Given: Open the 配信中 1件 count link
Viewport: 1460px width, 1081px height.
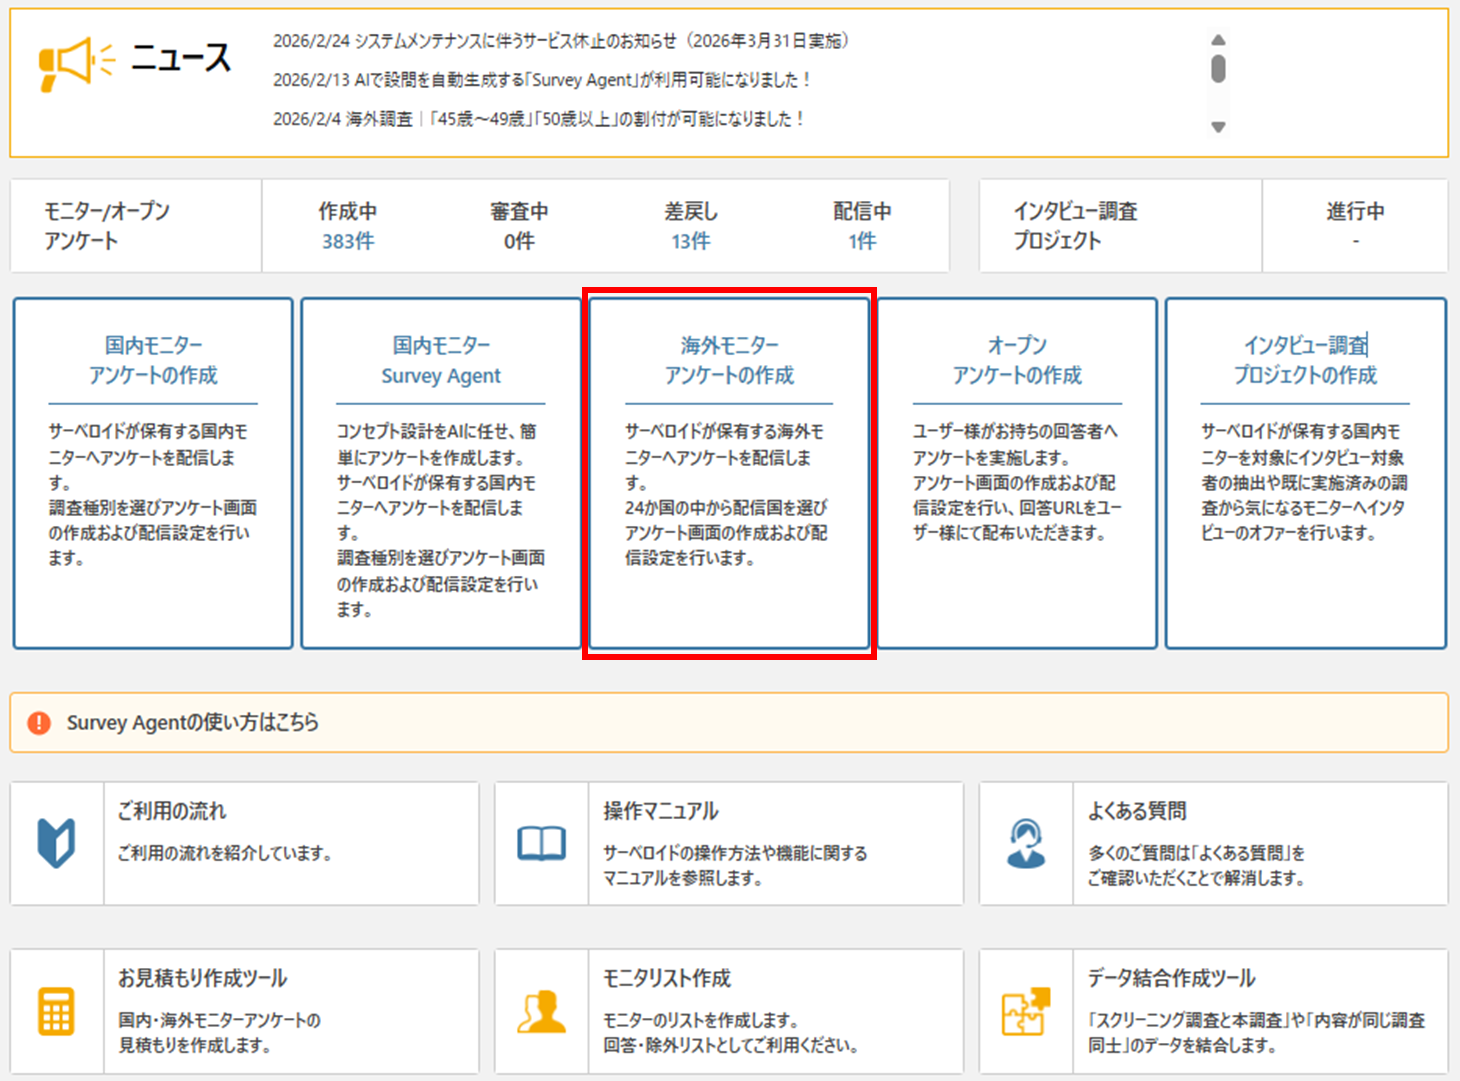Looking at the screenshot, I should coord(862,241).
